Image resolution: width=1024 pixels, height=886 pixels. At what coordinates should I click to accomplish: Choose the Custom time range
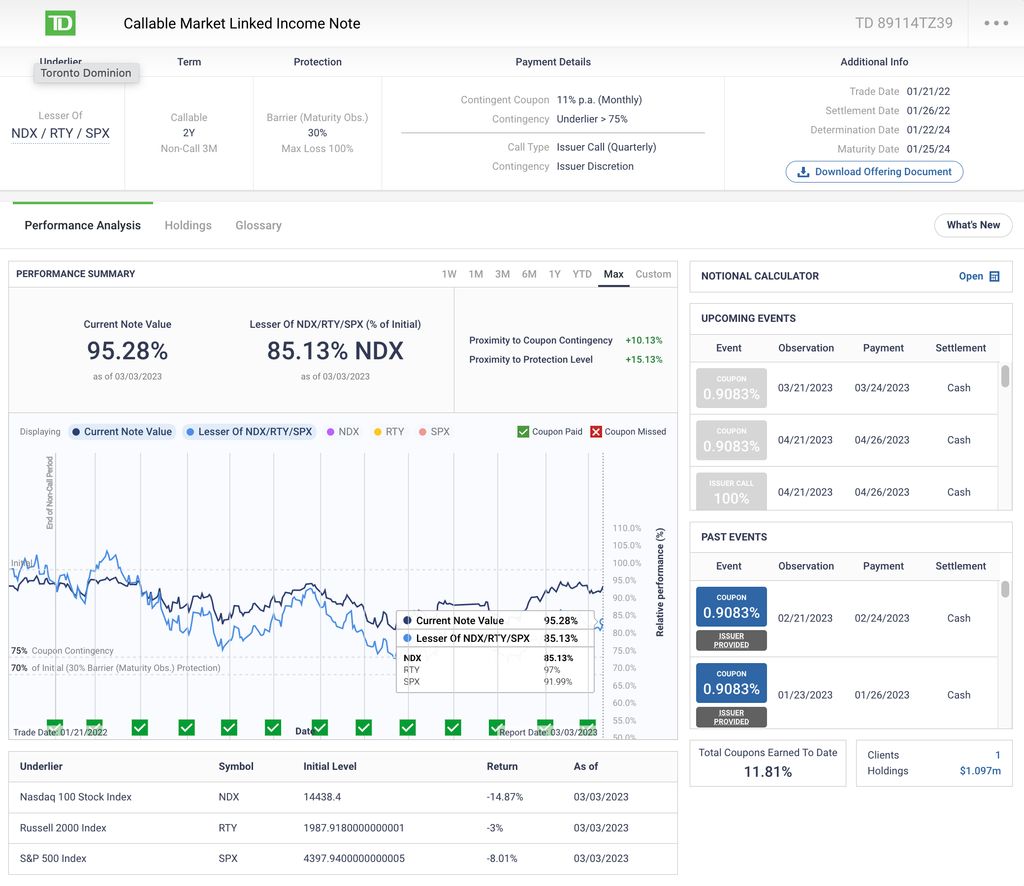pyautogui.click(x=653, y=274)
